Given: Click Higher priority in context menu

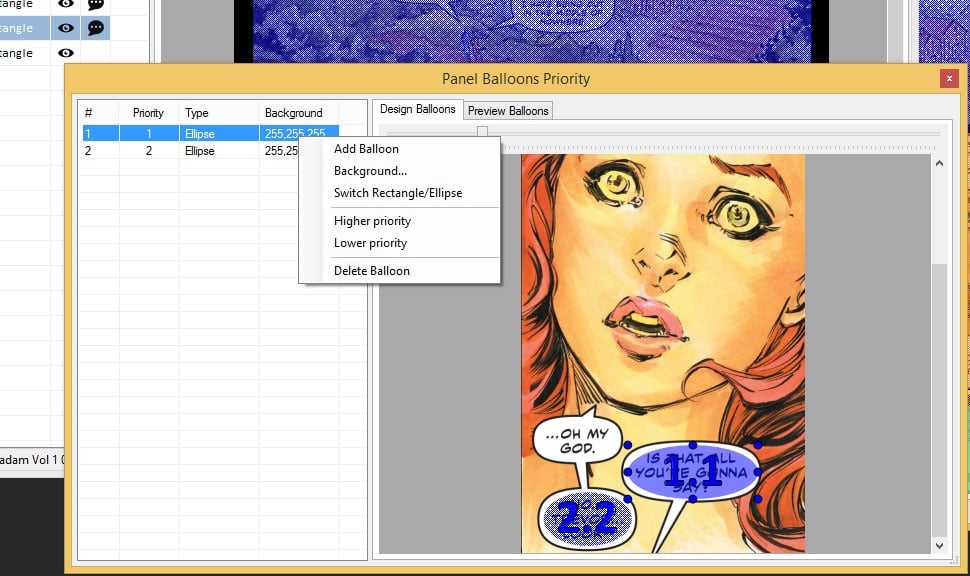Looking at the screenshot, I should [372, 221].
